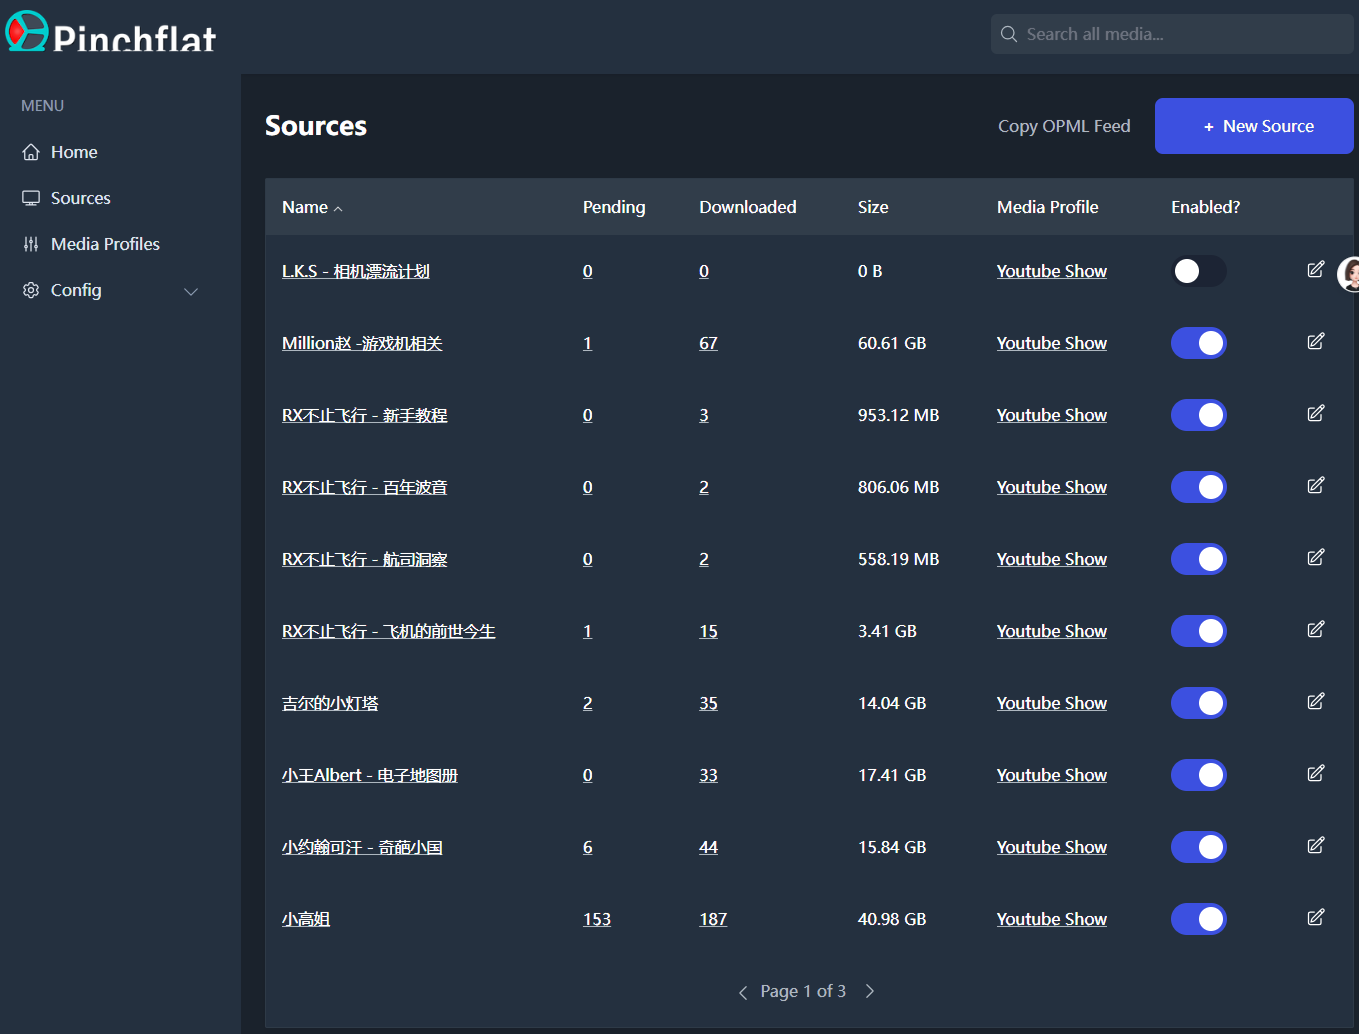
Task: Open Media Profiles menu item
Action: 105,244
